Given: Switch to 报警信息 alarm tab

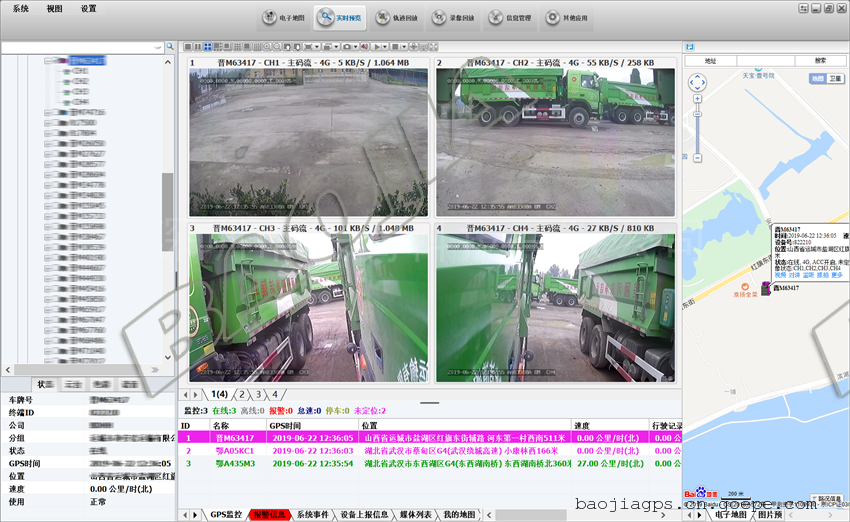Looking at the screenshot, I should click(x=269, y=514).
